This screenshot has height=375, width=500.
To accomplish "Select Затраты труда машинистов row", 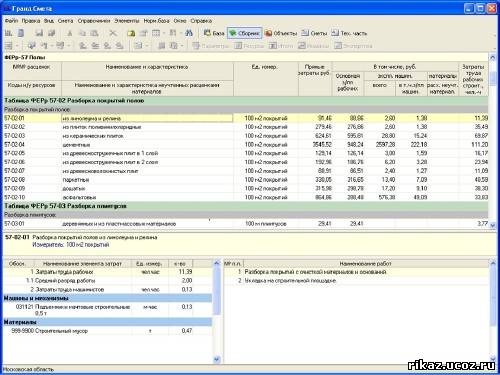I will (x=107, y=289).
